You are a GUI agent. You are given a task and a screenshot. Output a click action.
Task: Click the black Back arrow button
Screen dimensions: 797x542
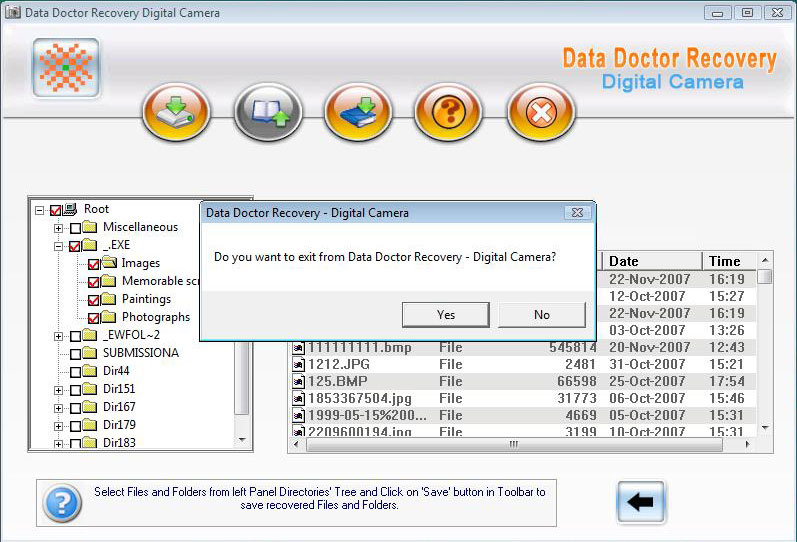coord(641,502)
